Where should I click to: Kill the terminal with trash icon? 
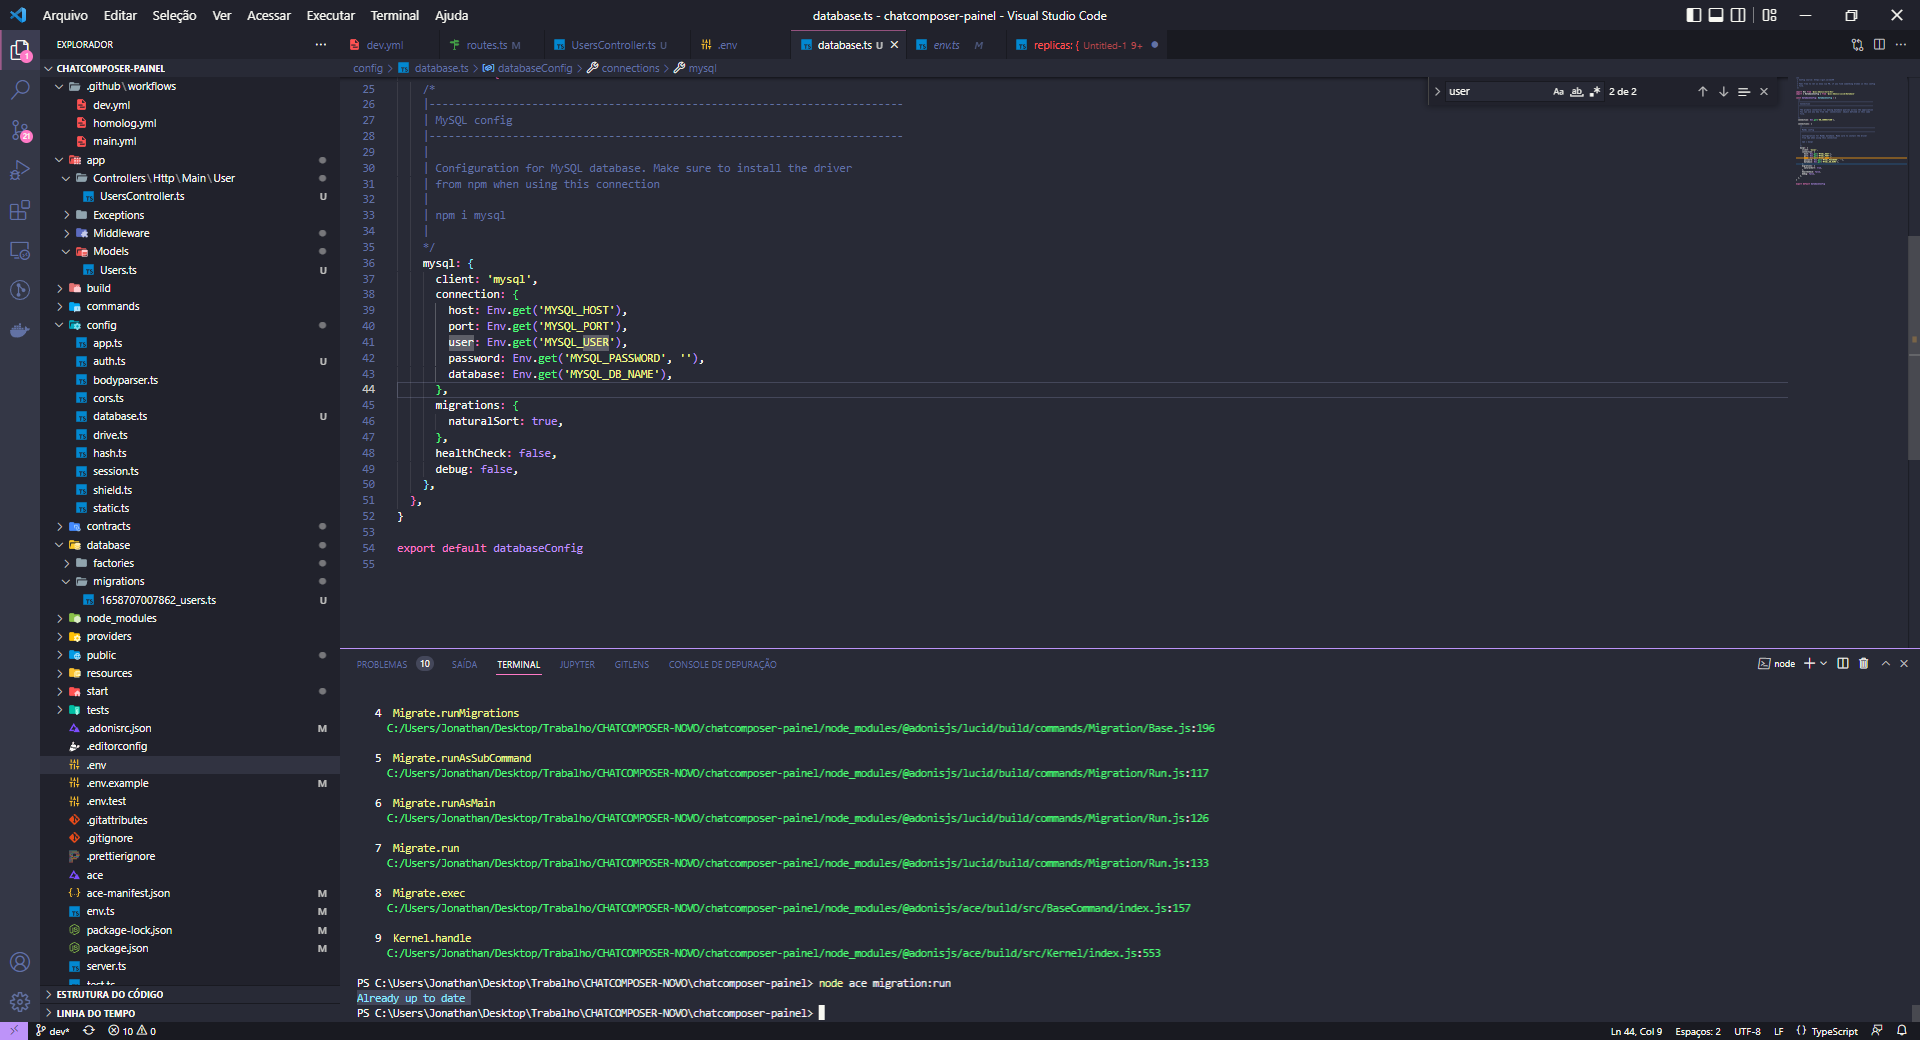pyautogui.click(x=1864, y=663)
